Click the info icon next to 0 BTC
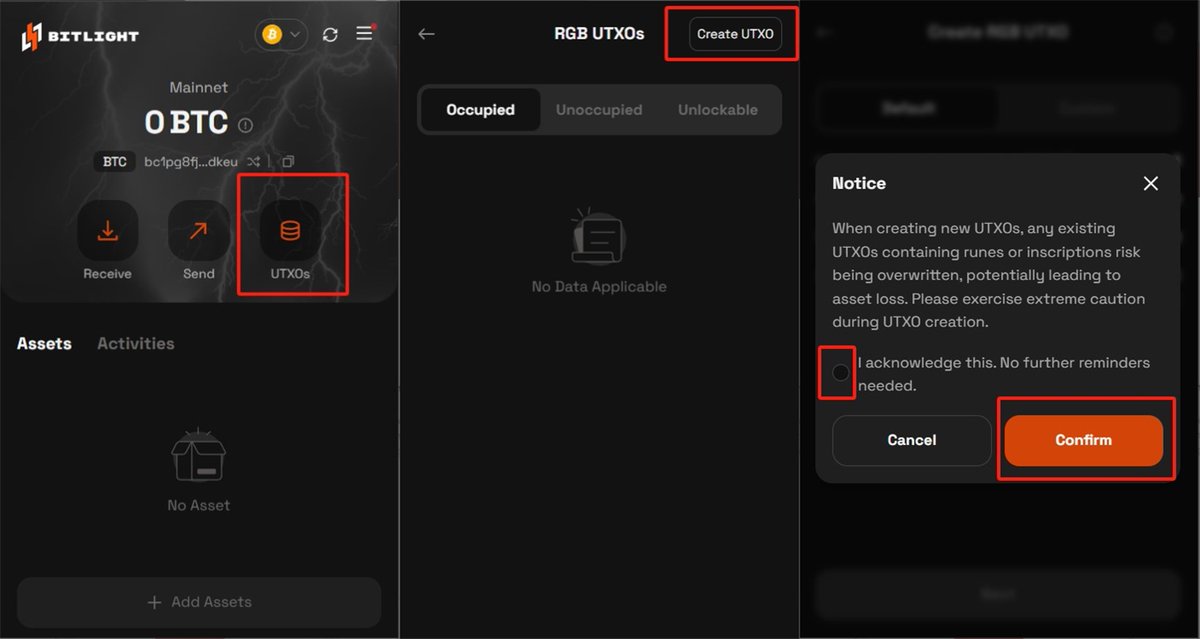This screenshot has height=639, width=1200. pos(245,126)
